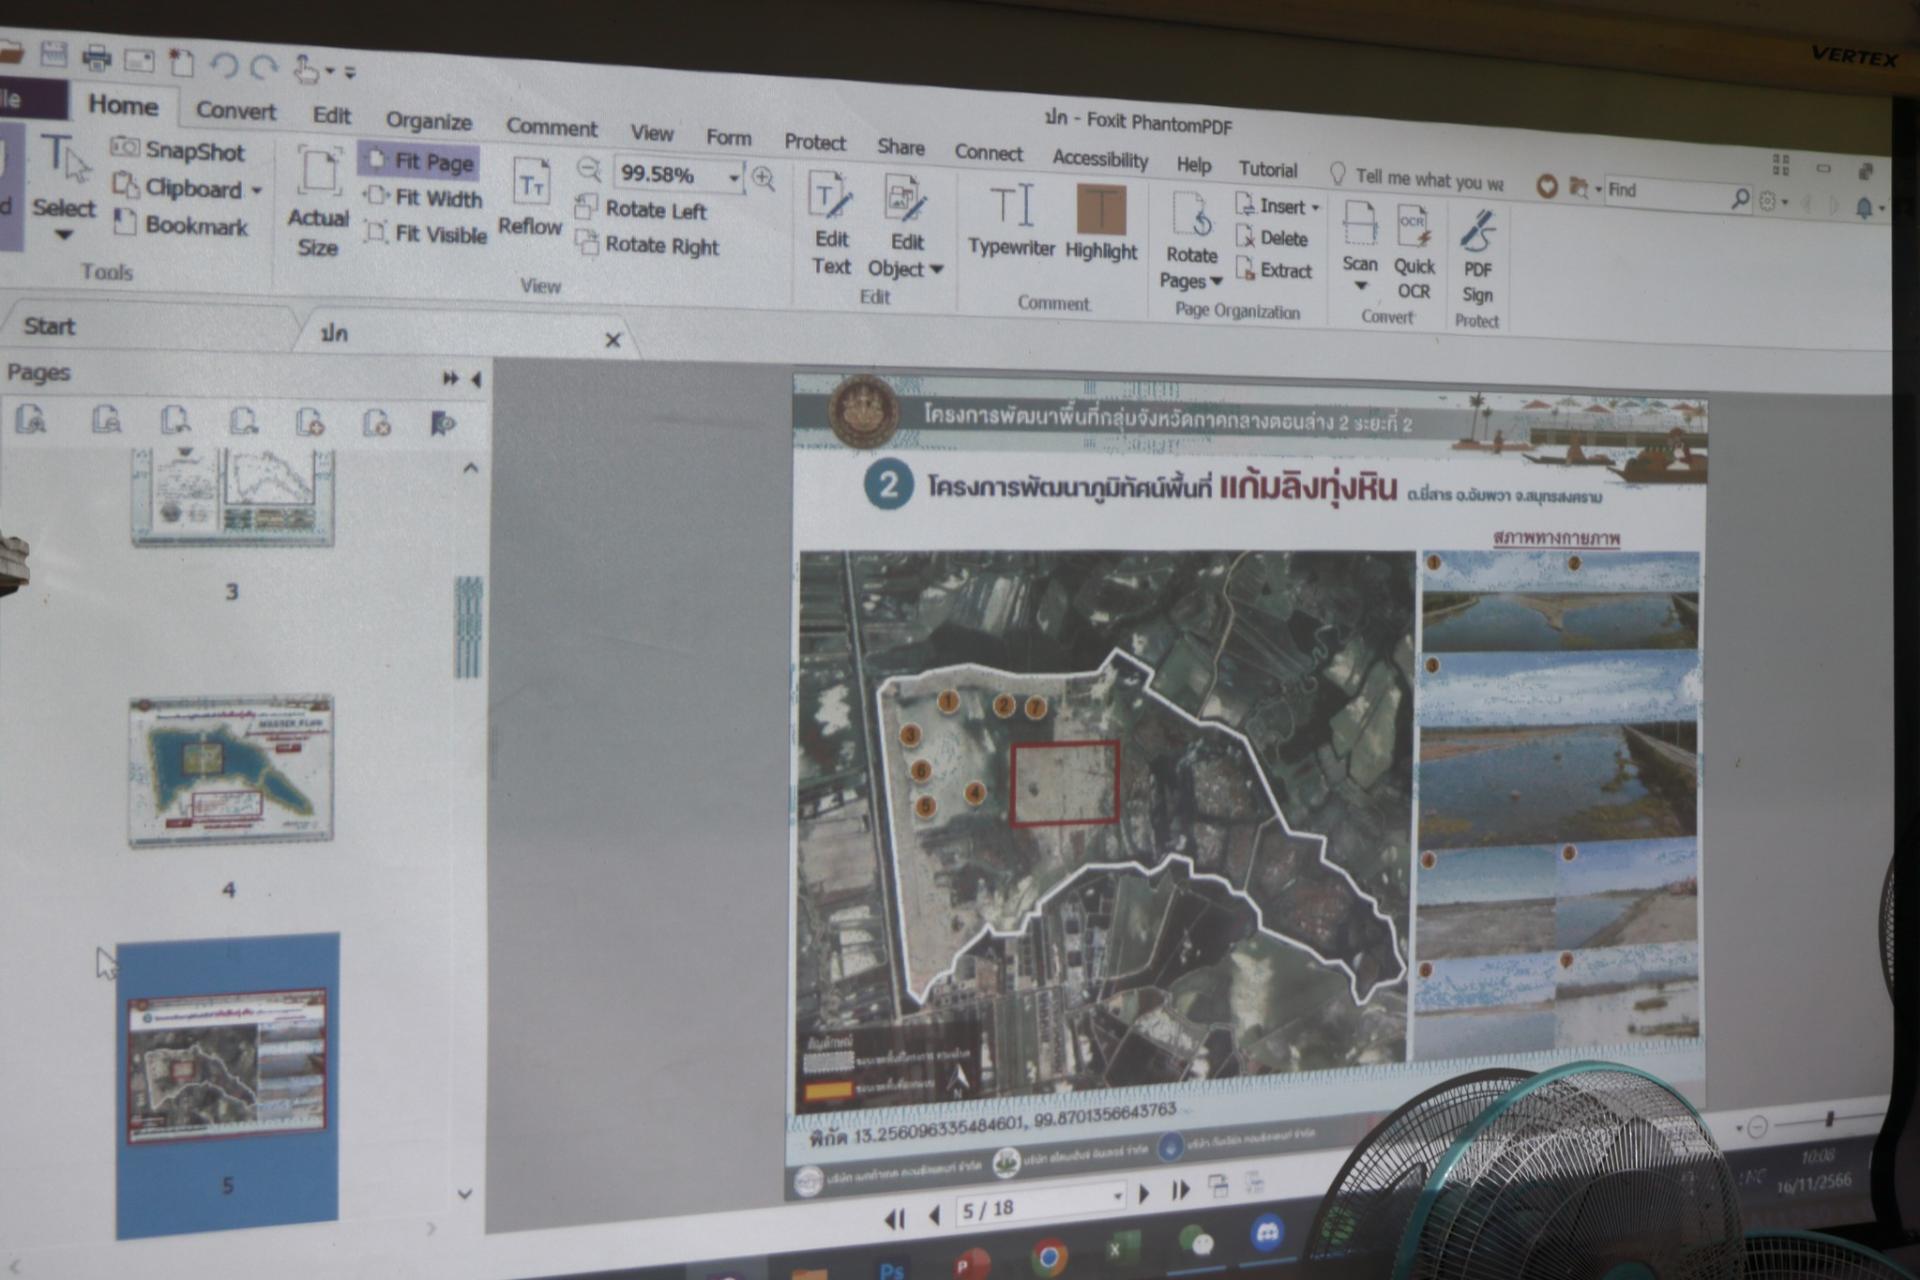Click the bookmark-eye icon in Pages panel
Viewport: 1920px width, 1280px height.
point(443,424)
